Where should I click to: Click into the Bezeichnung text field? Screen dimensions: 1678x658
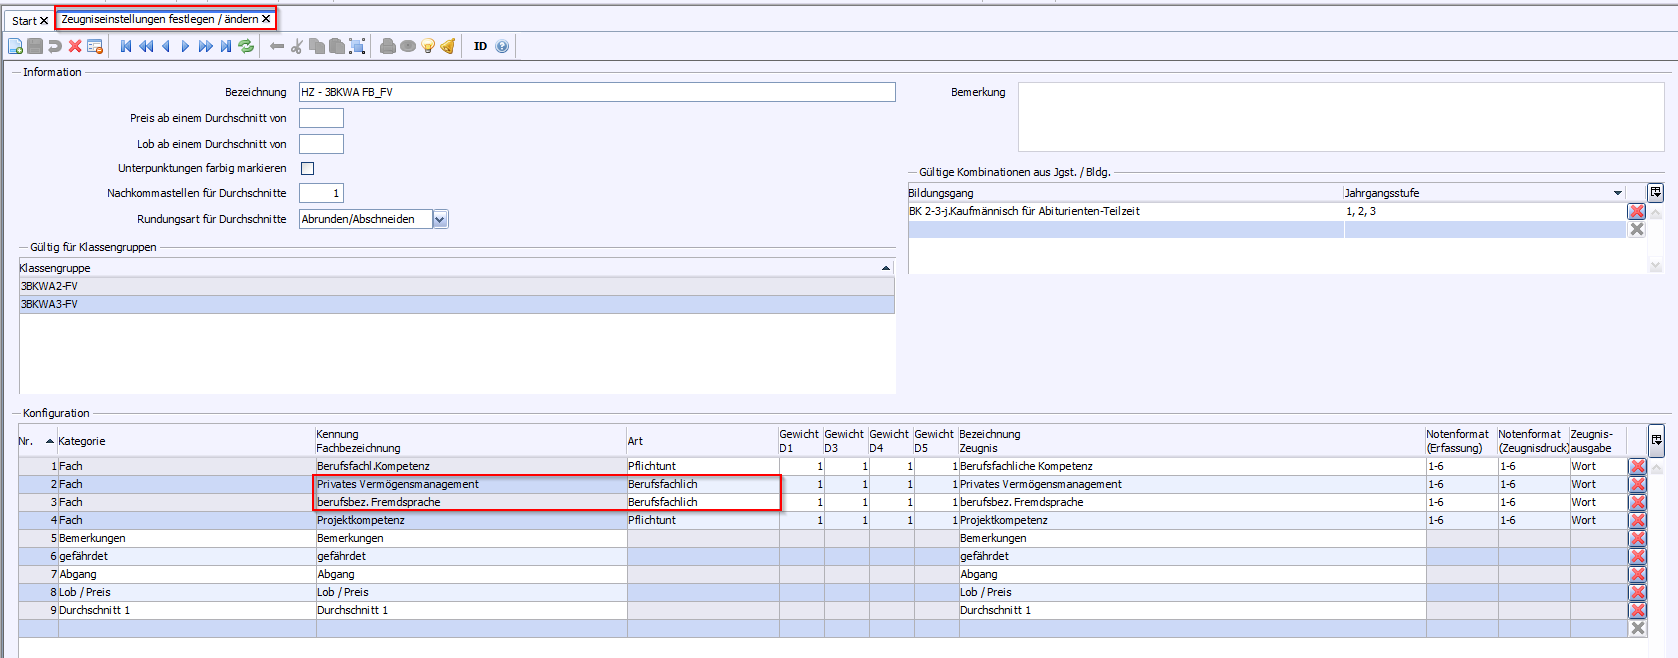[x=596, y=92]
